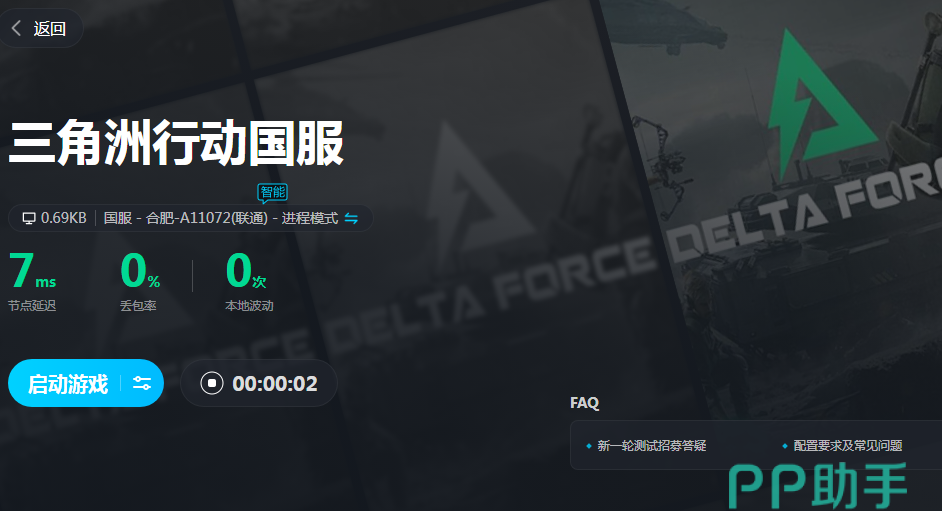
Task: Go back via the 返回 label
Action: (49, 28)
